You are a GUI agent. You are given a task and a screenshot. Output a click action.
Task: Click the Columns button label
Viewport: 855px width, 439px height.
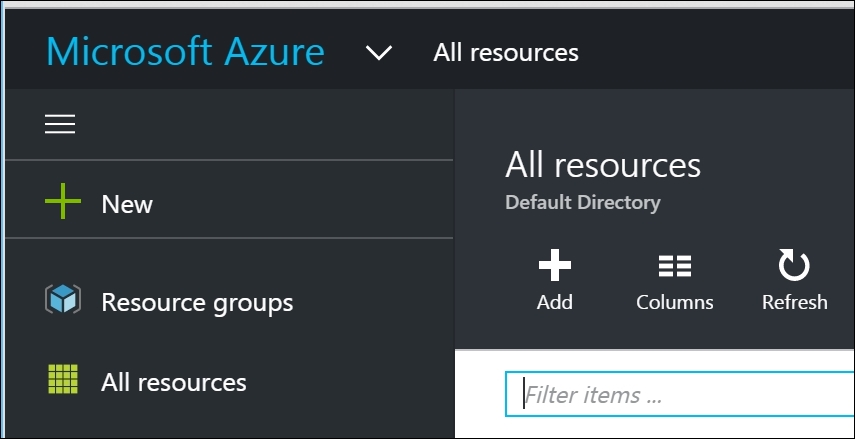675,302
